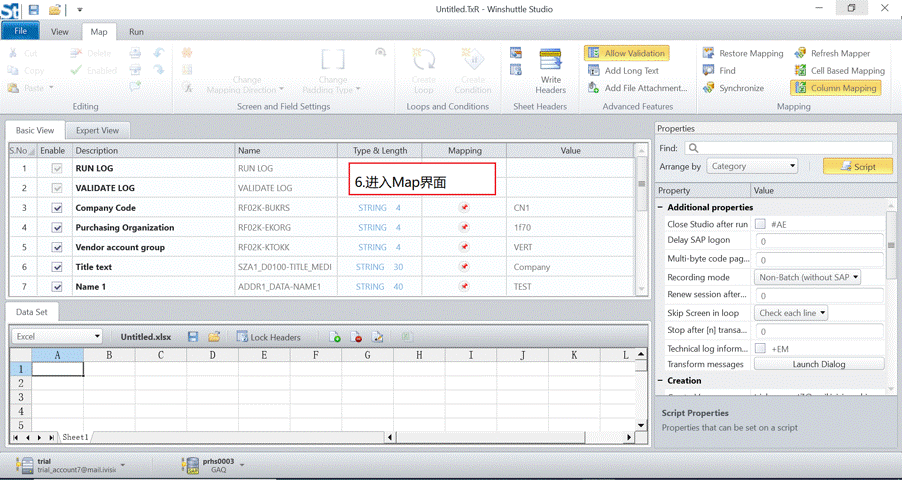Collapse the Creation section
Viewport: 902px width, 480px height.
660,380
